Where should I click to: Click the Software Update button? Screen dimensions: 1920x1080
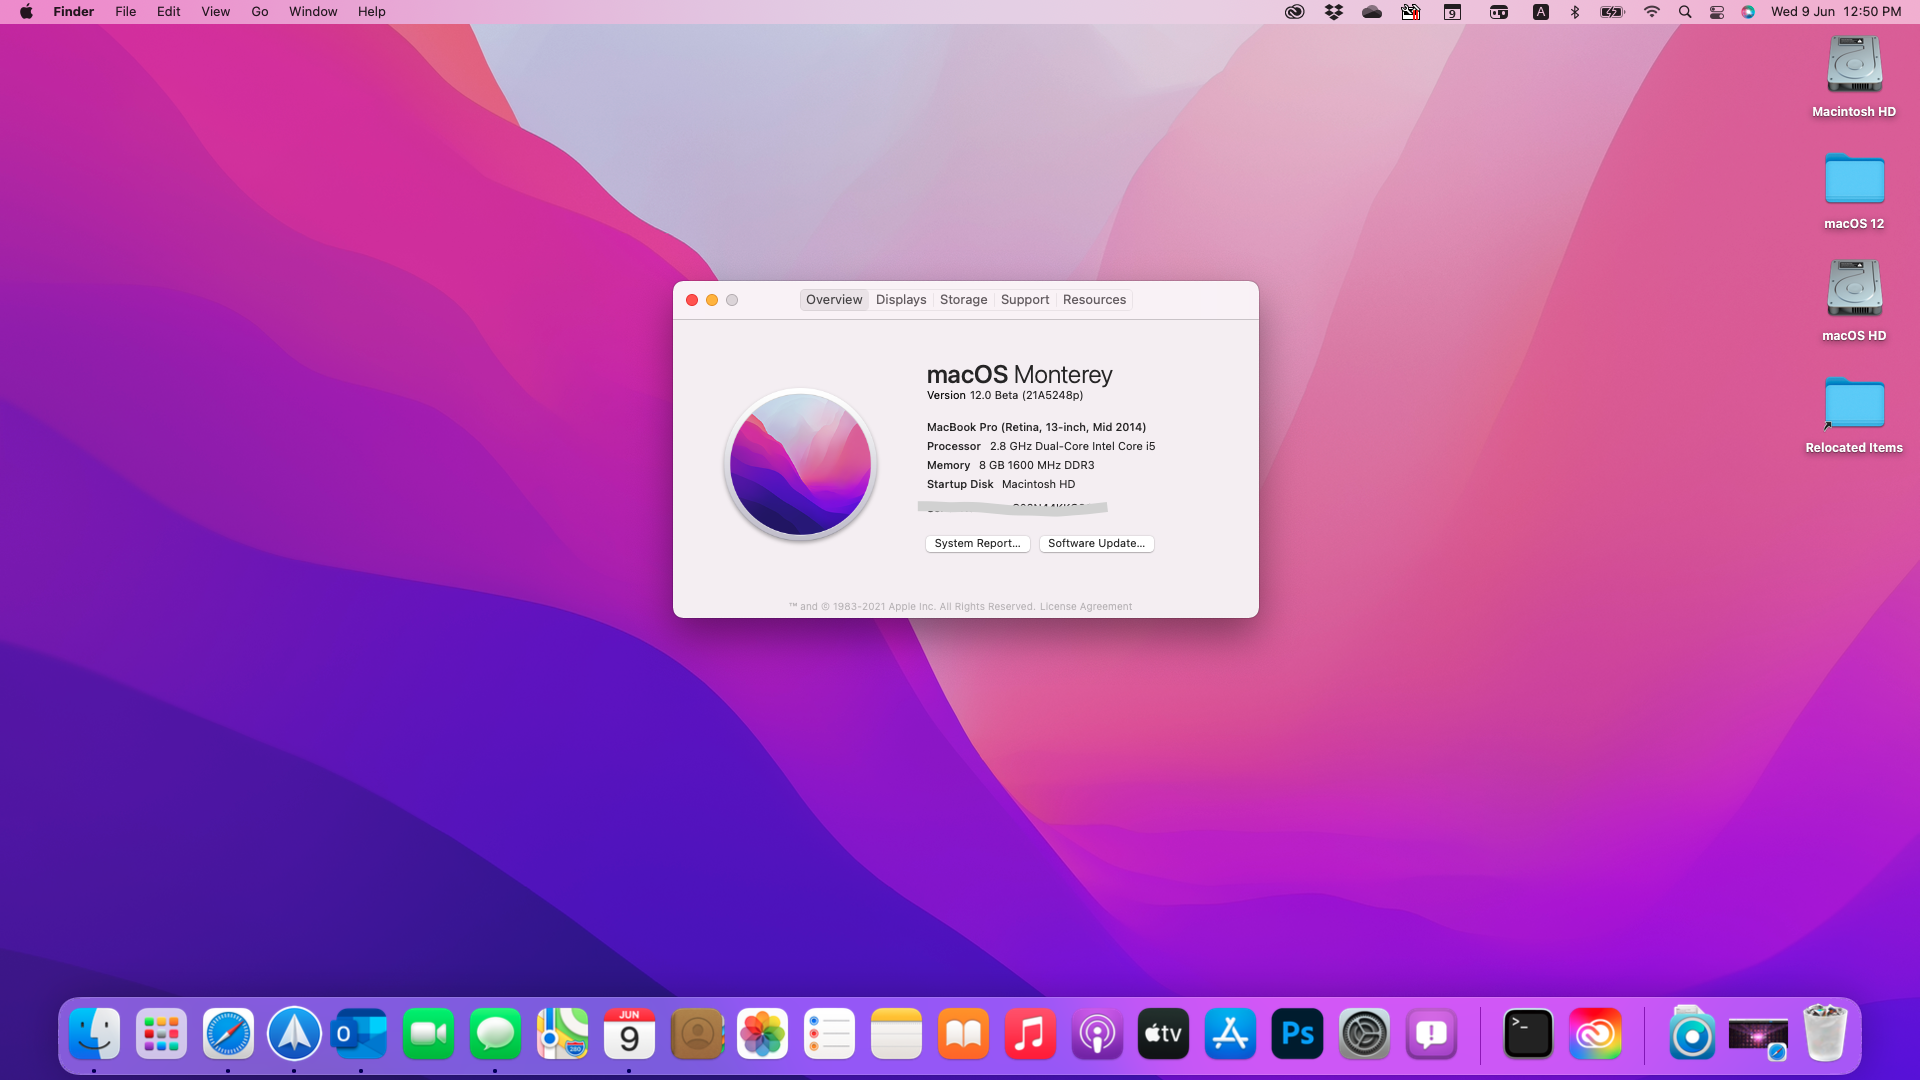pos(1096,544)
